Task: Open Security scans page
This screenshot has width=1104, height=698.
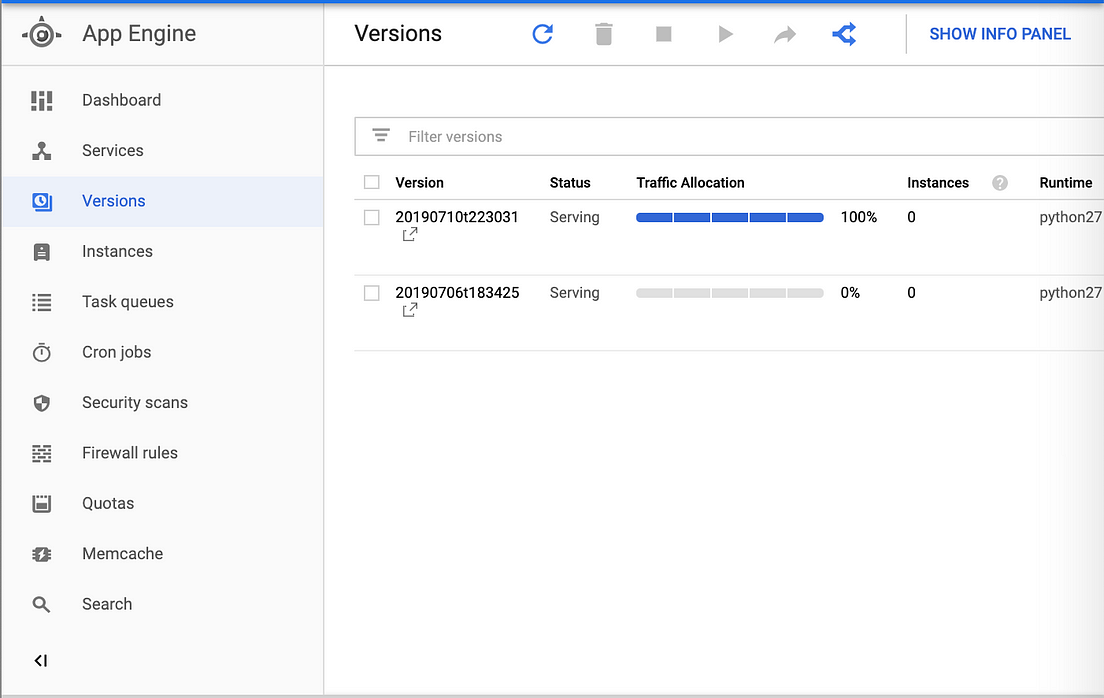Action: (163, 403)
